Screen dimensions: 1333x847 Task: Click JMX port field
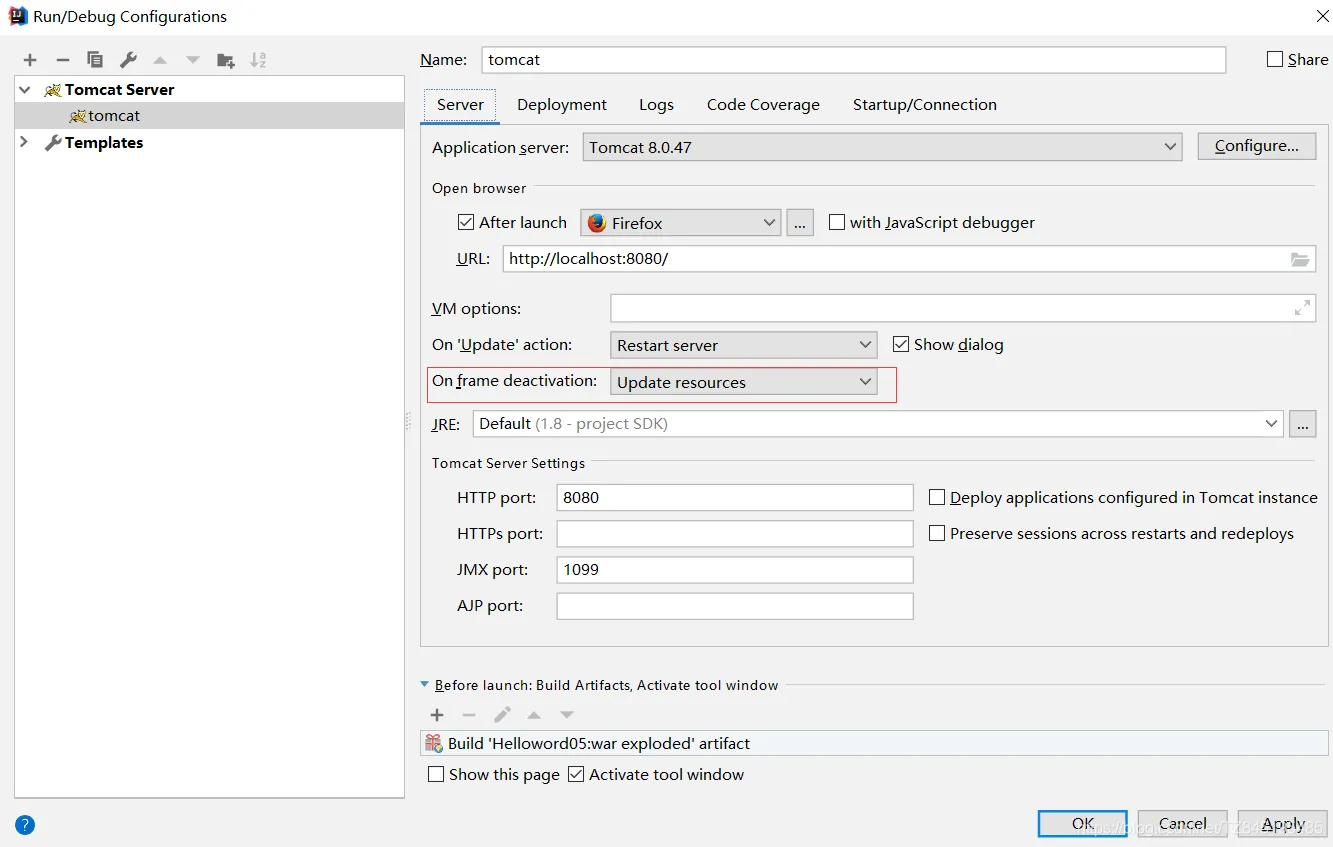tap(735, 570)
